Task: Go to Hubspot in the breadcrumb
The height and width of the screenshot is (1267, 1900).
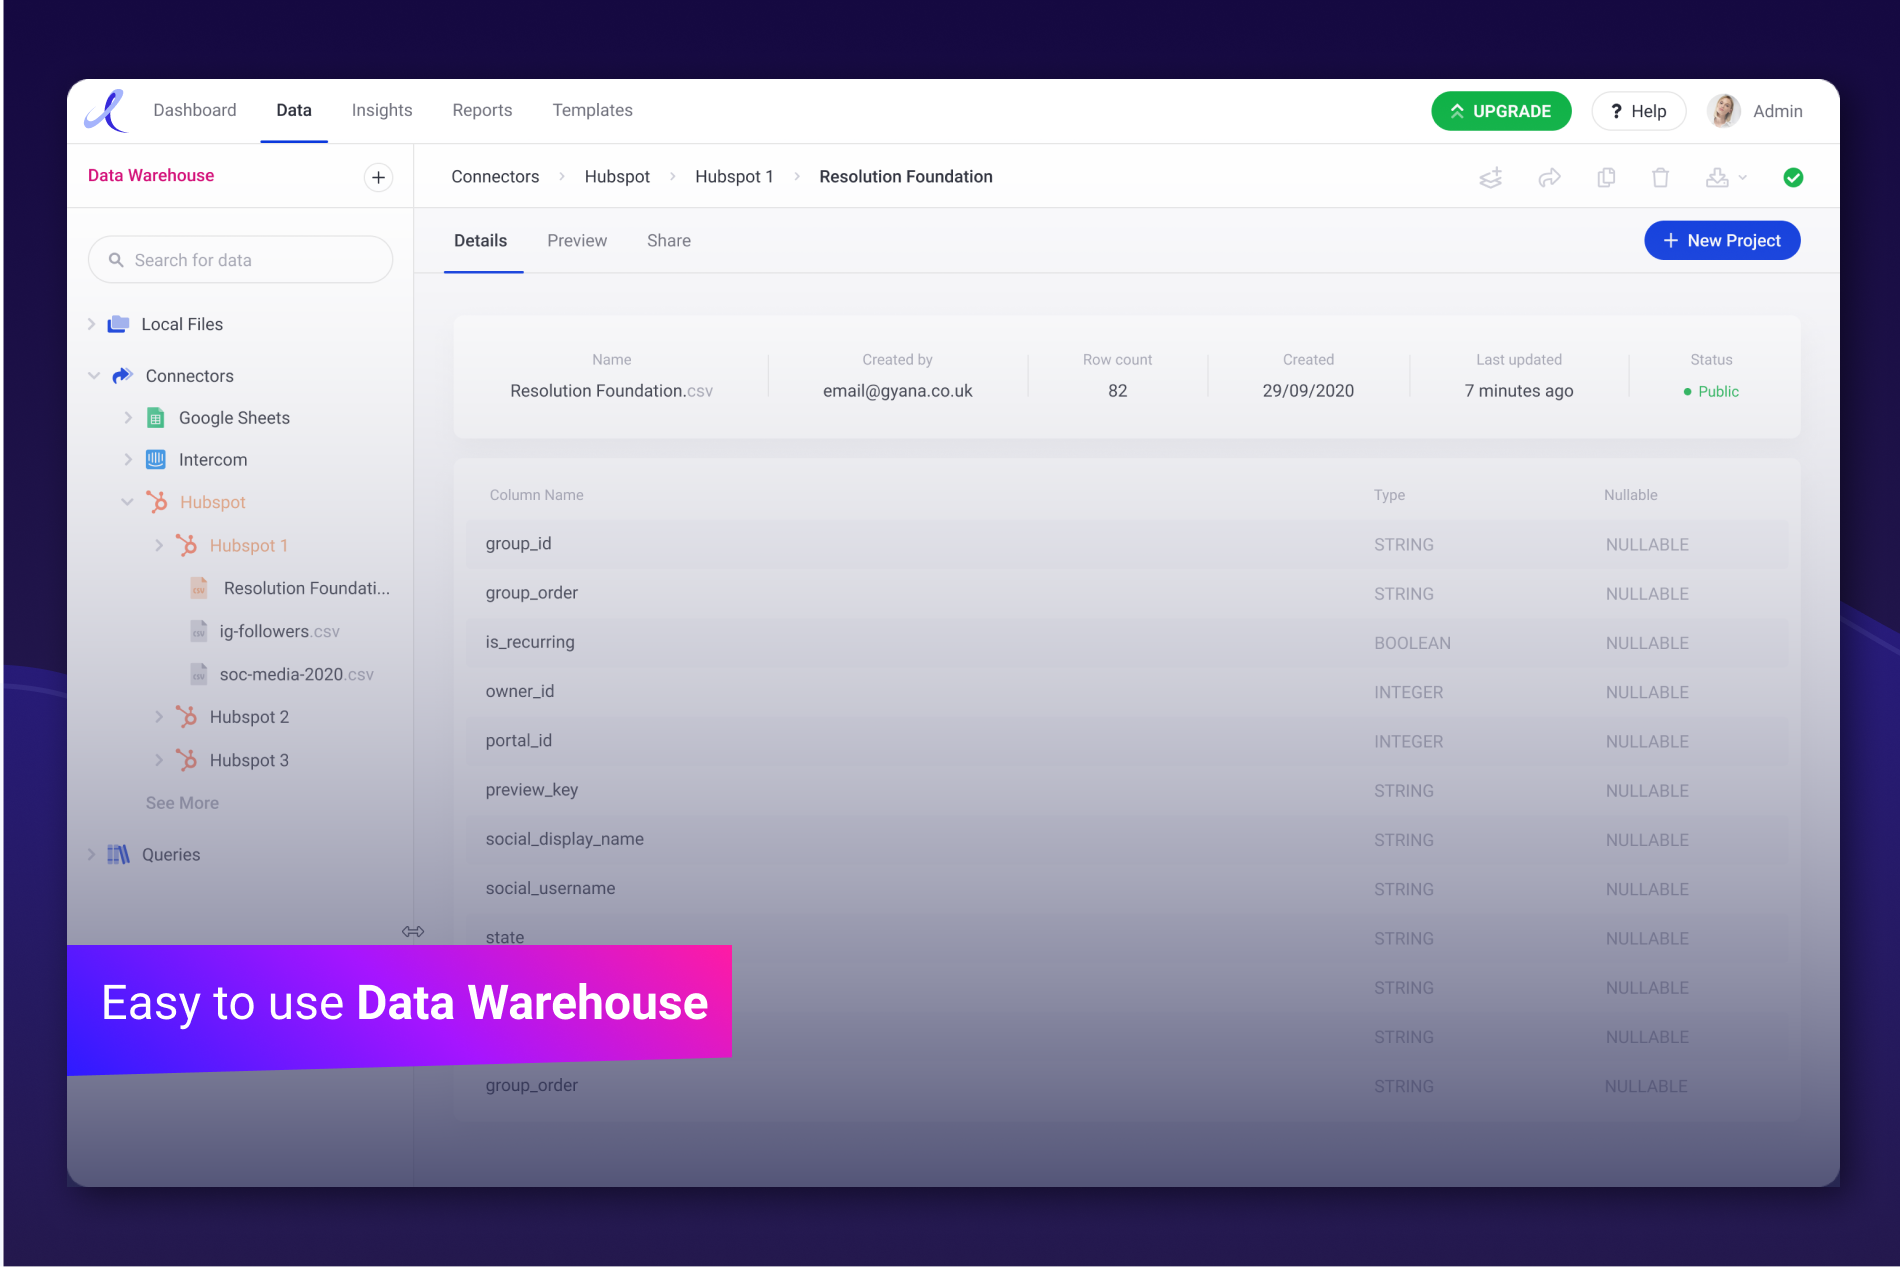Action: click(617, 177)
